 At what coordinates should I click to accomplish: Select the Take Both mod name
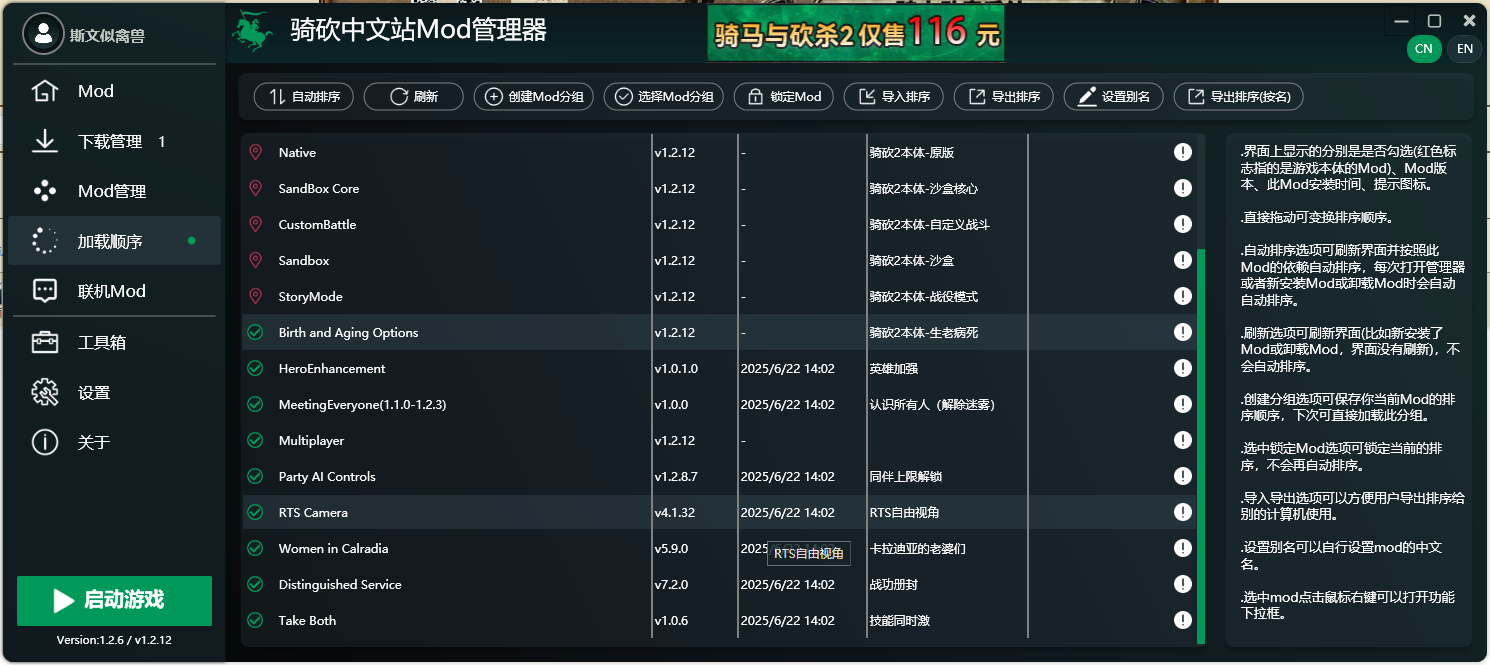[x=307, y=620]
